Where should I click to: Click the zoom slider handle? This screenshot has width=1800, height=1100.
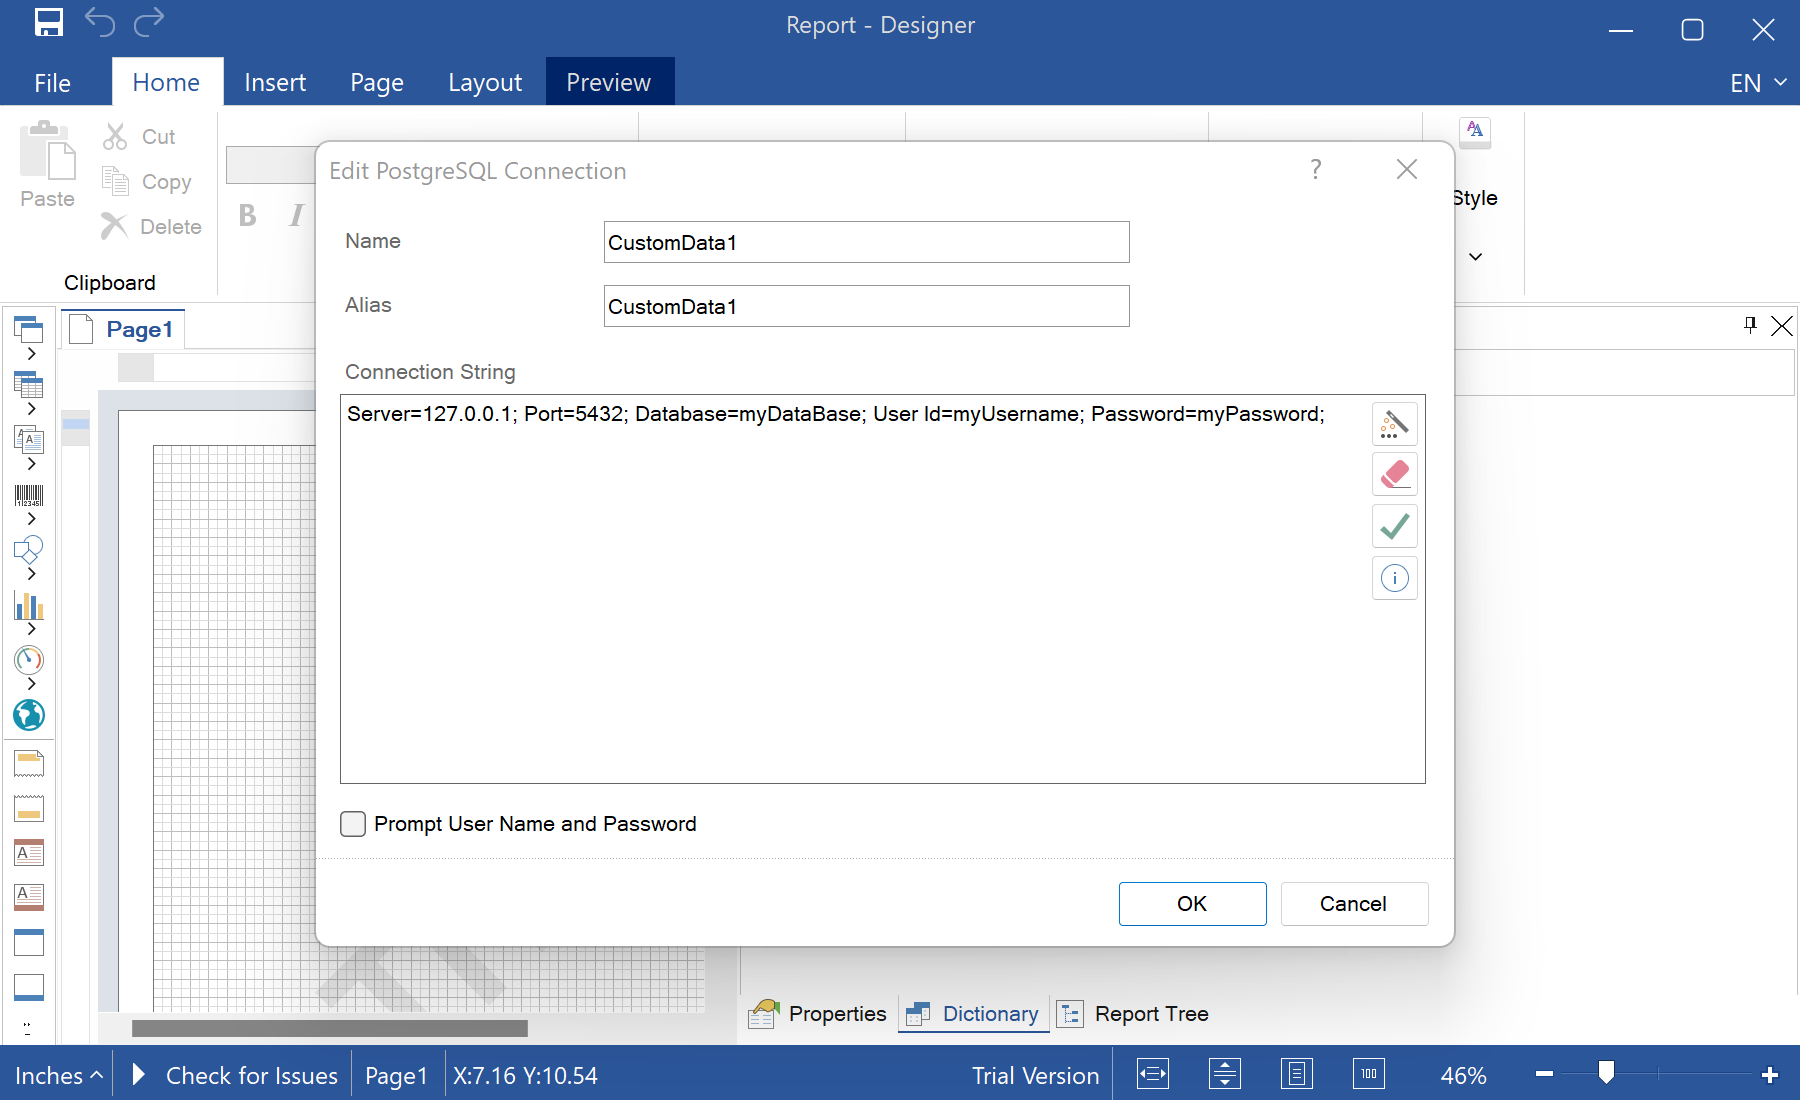pyautogui.click(x=1606, y=1073)
